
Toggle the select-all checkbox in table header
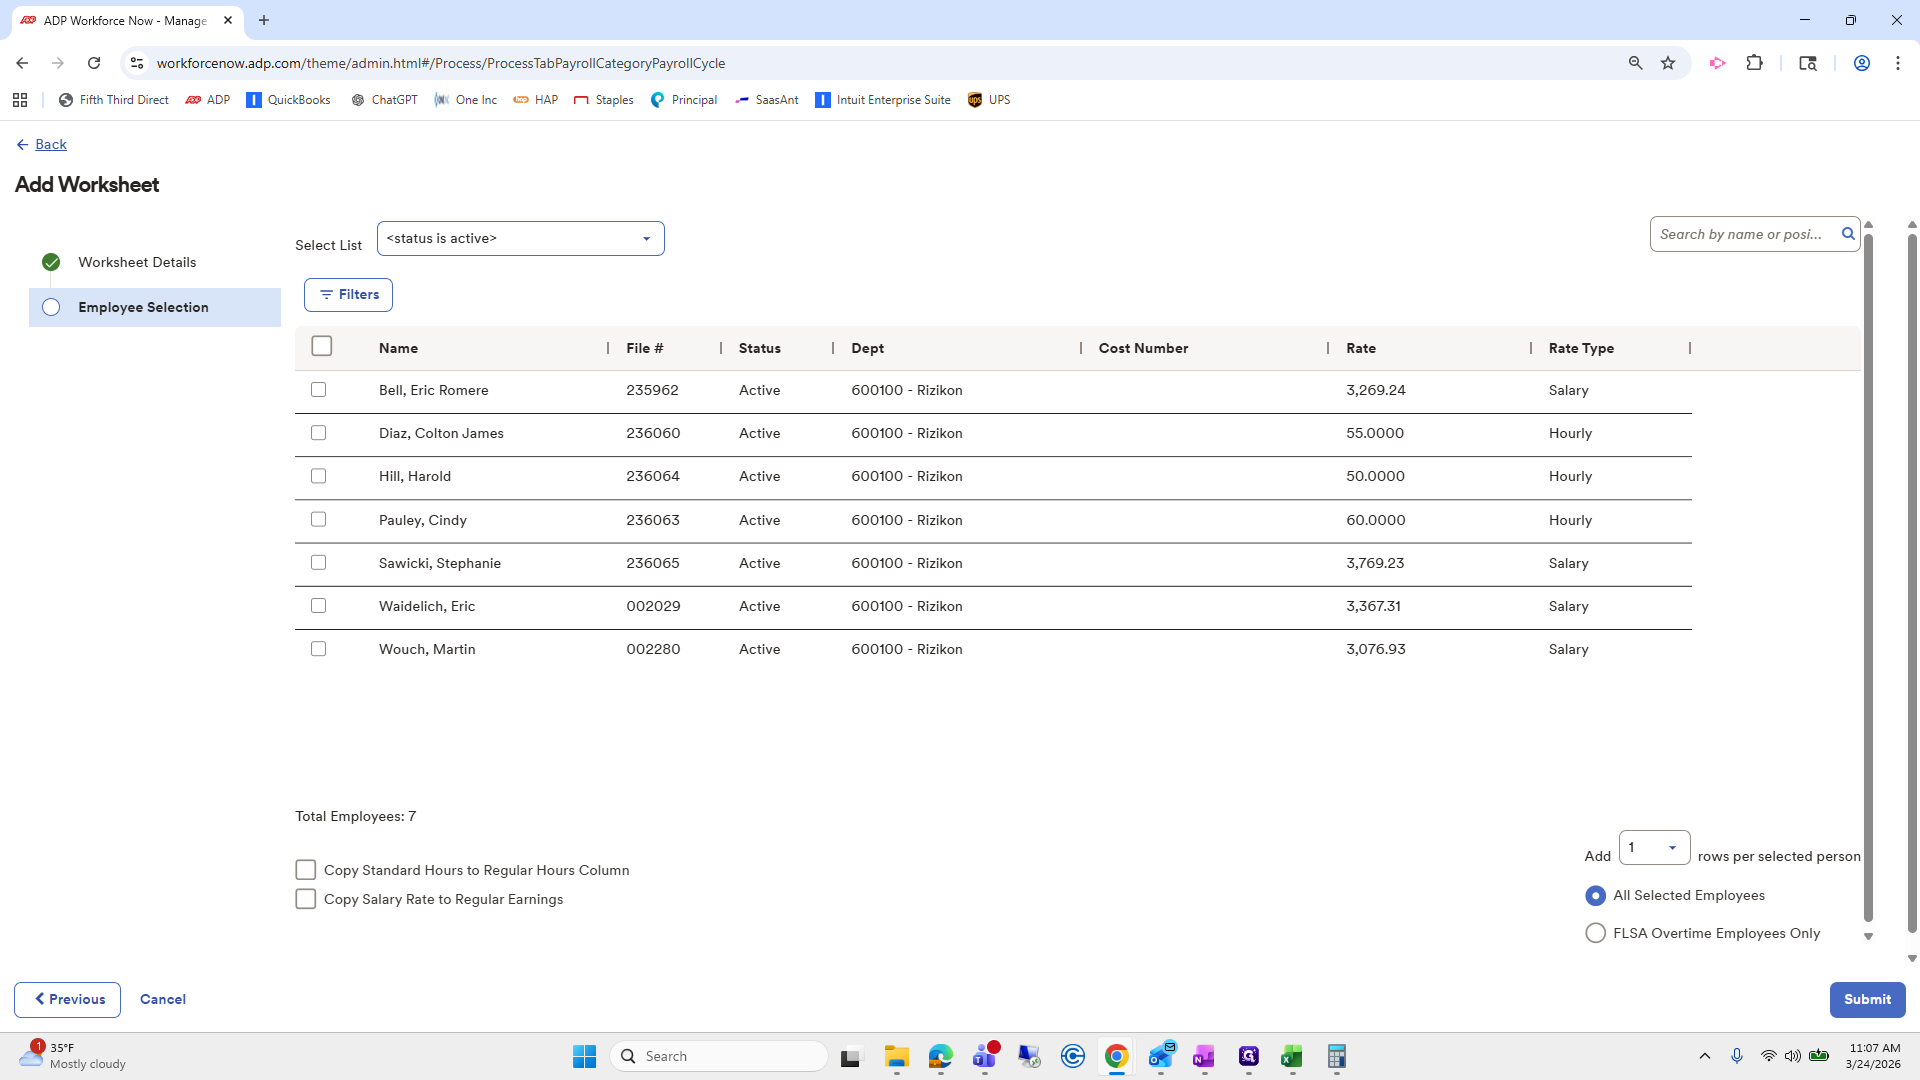321,346
